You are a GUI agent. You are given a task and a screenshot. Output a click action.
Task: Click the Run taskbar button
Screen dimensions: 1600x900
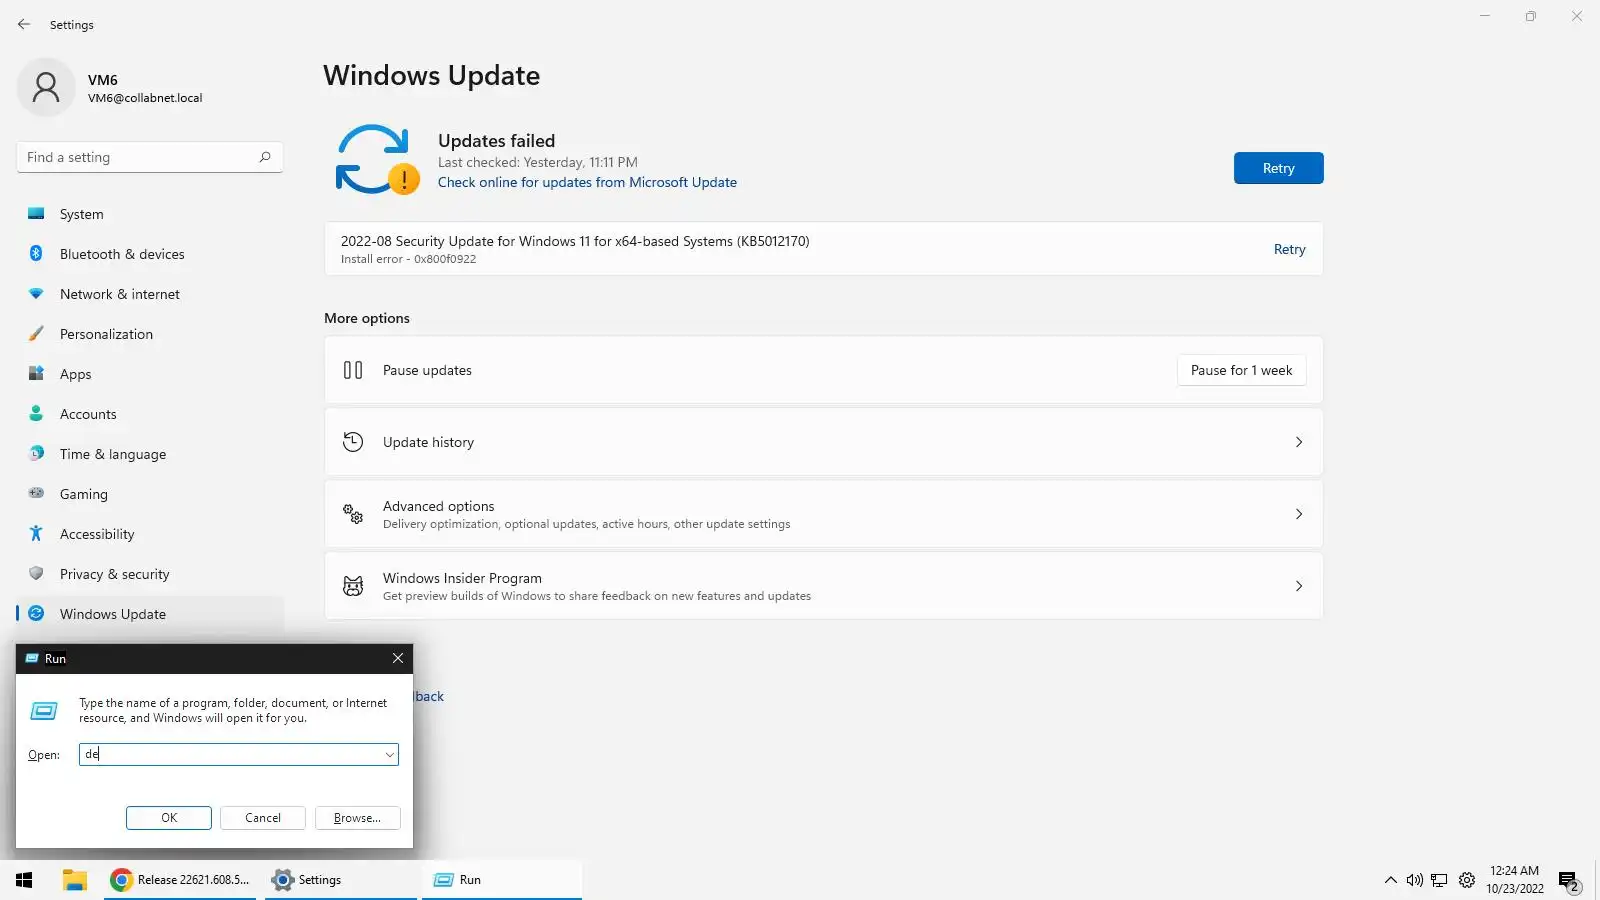point(501,880)
